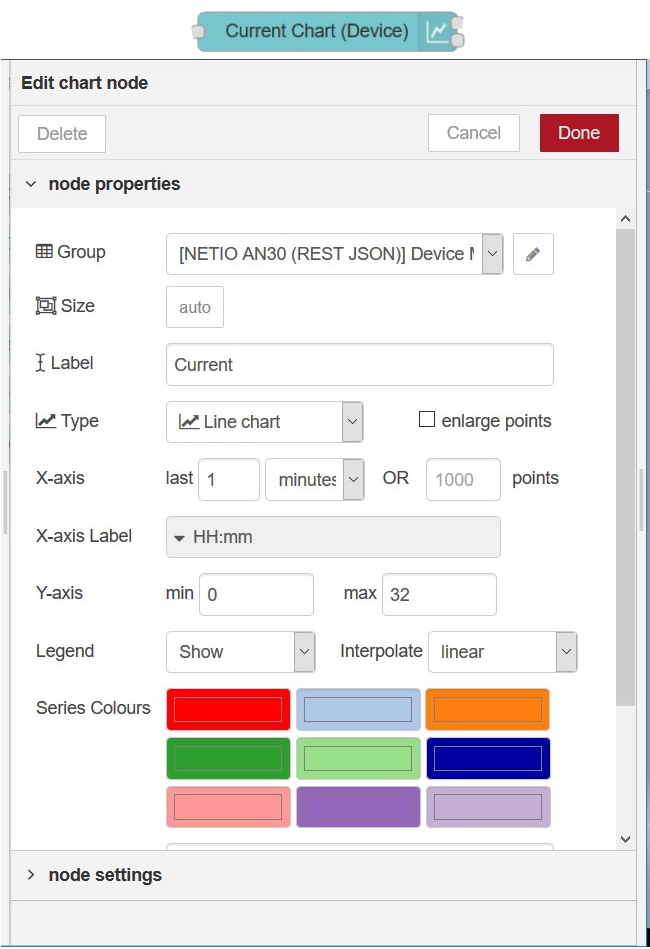Screen dimensions: 650x949
Task: Click the upper output port of the chart node
Action: [457, 23]
